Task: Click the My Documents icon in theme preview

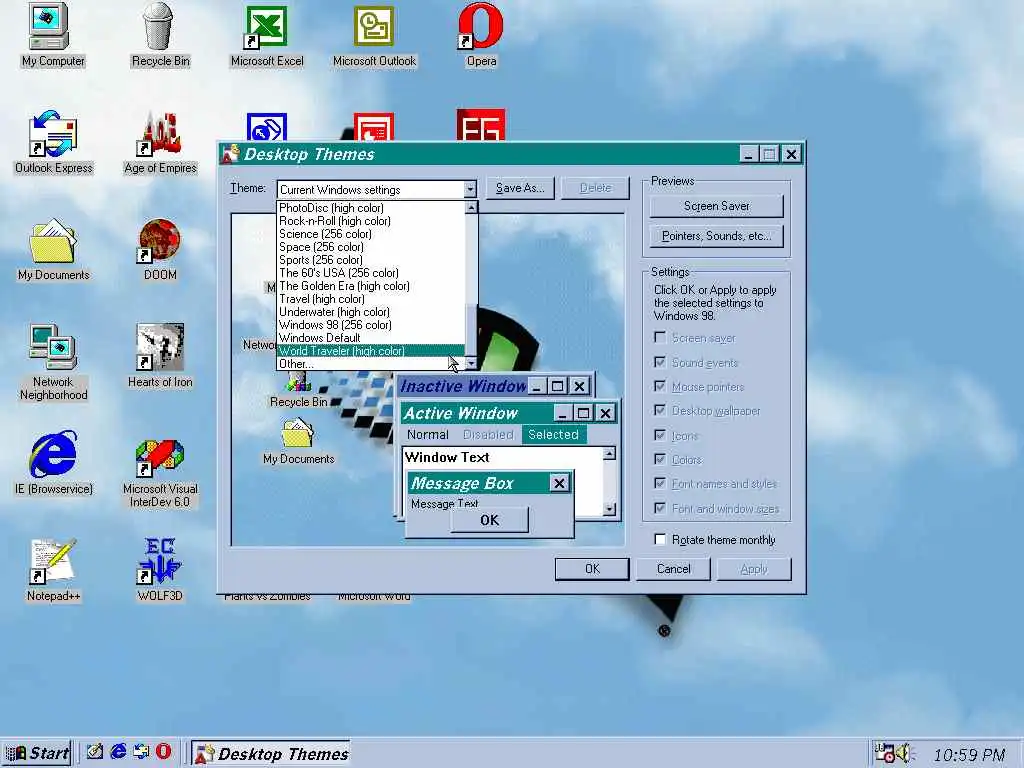Action: (298, 443)
